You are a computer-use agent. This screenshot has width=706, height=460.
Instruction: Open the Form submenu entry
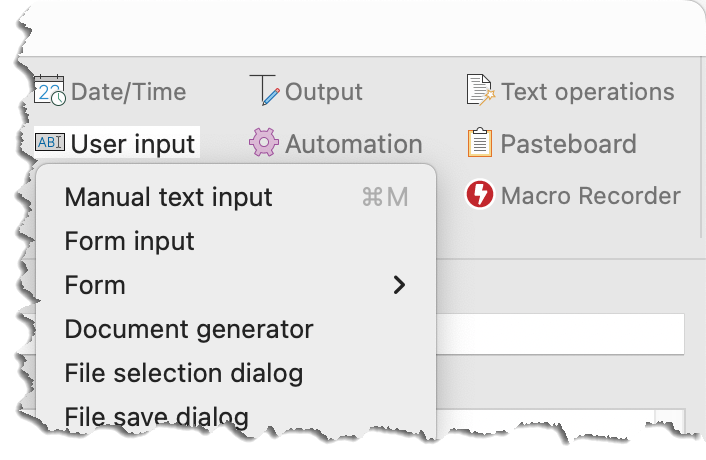pos(236,285)
